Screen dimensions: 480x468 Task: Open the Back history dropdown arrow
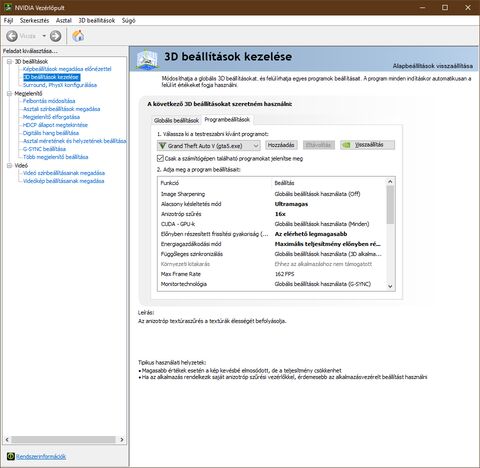coord(44,36)
